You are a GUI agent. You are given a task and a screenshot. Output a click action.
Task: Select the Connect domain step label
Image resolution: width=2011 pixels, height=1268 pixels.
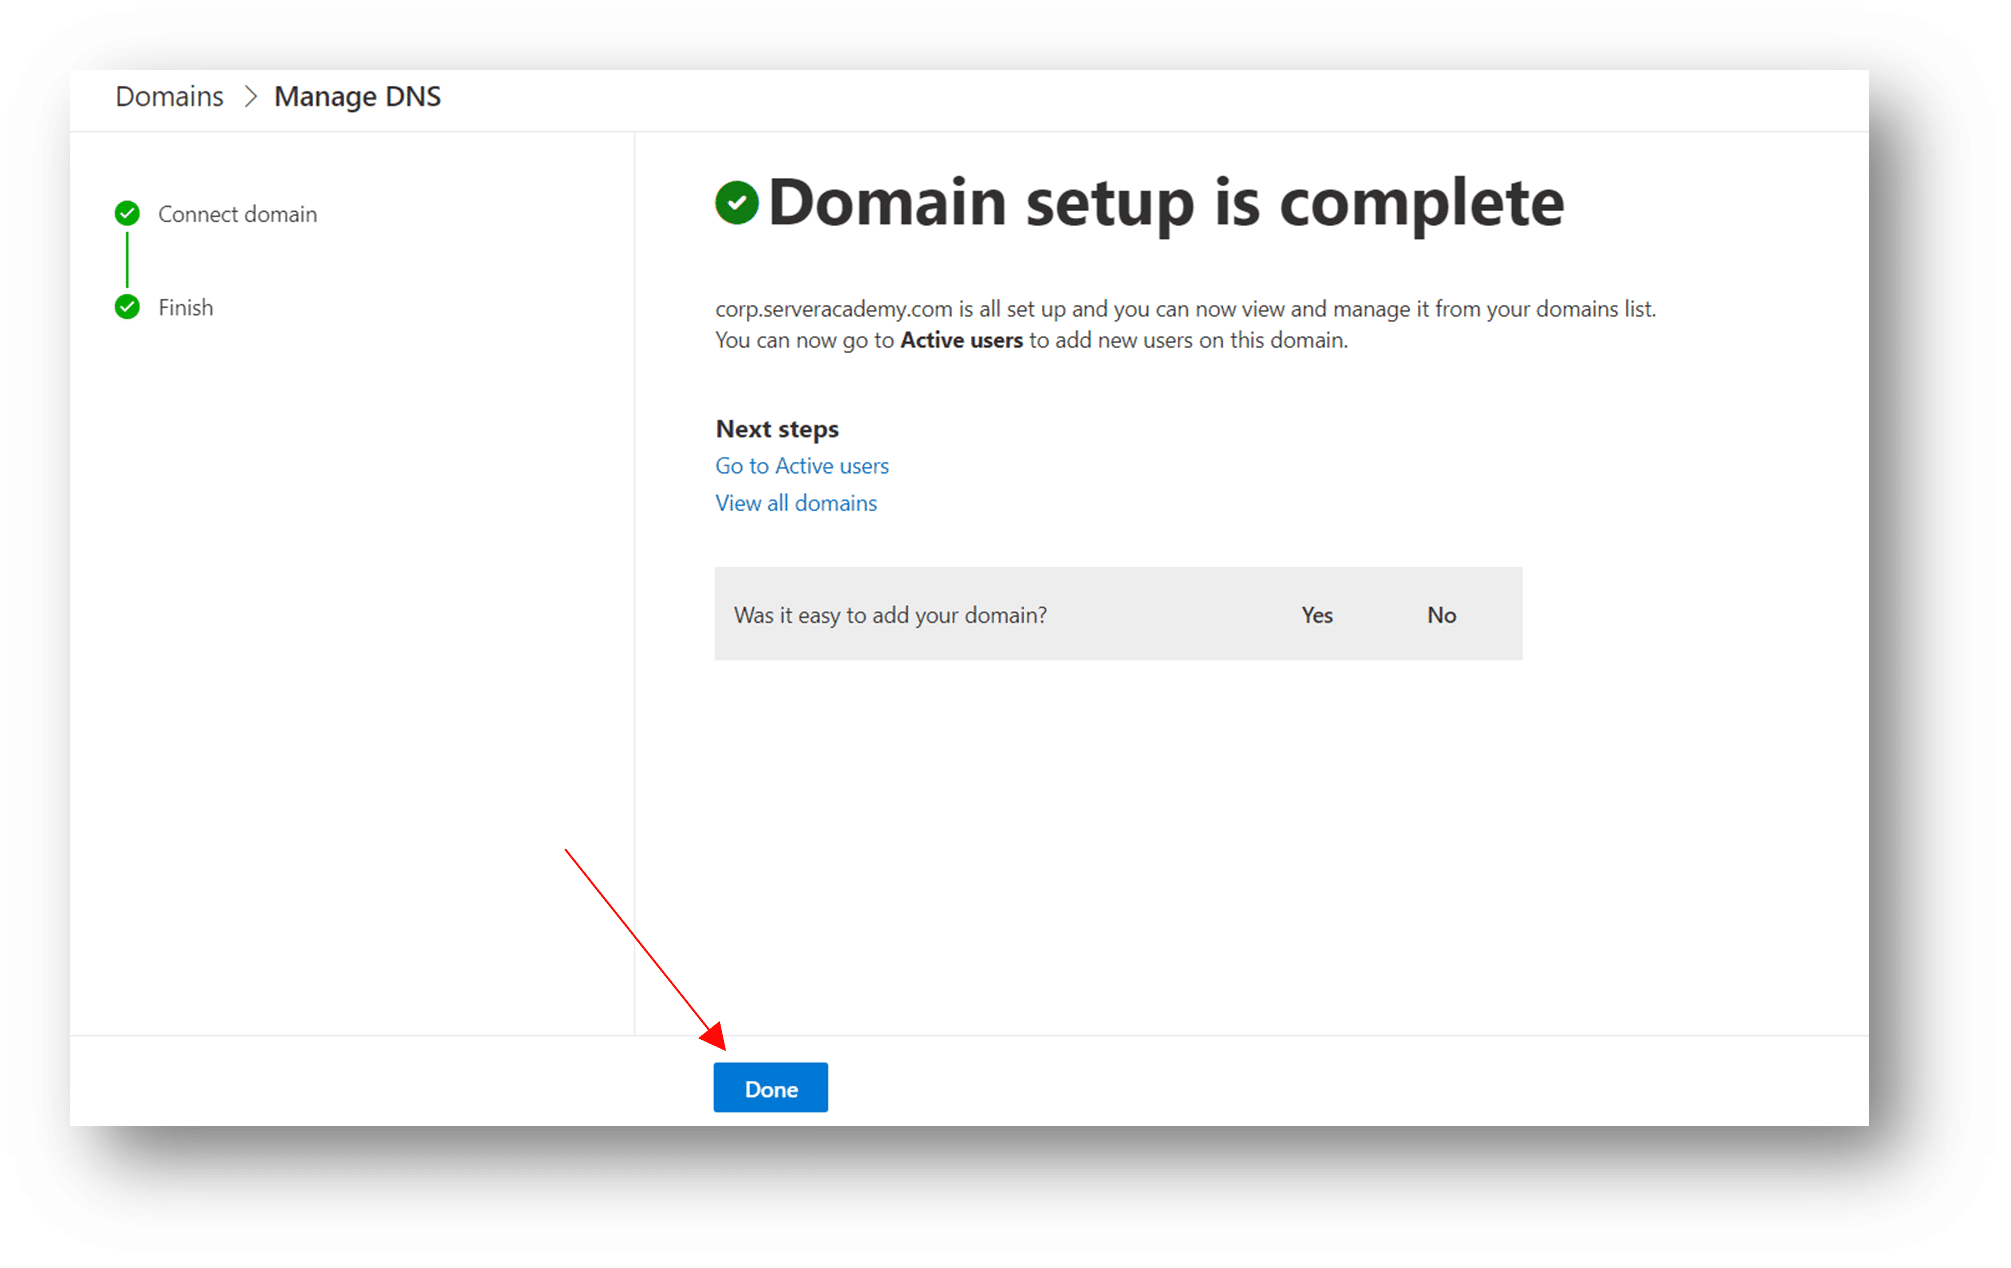237,214
